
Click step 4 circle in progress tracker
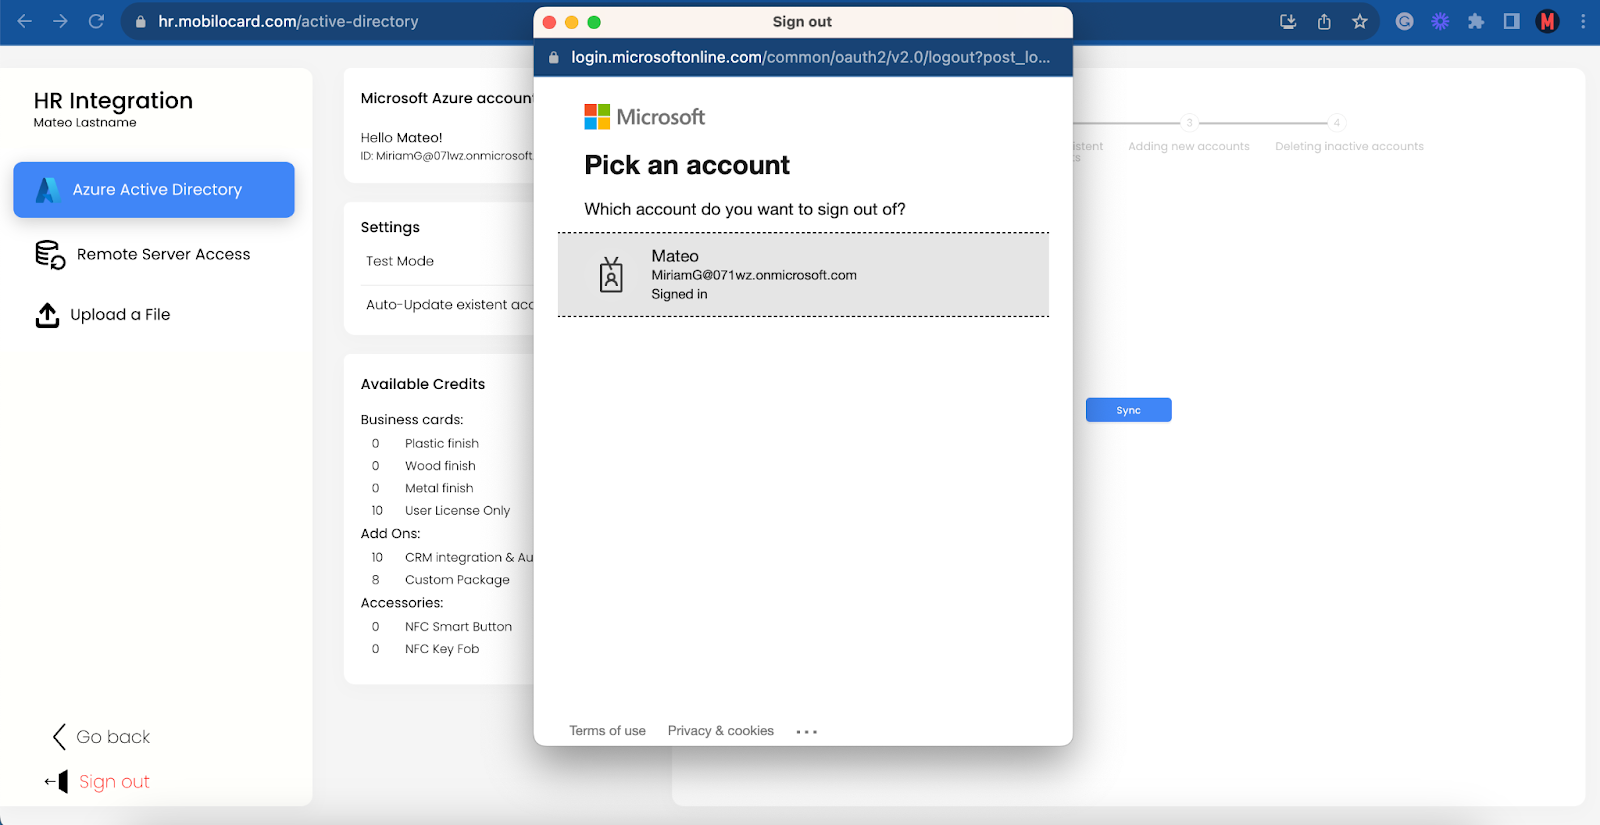click(x=1336, y=123)
